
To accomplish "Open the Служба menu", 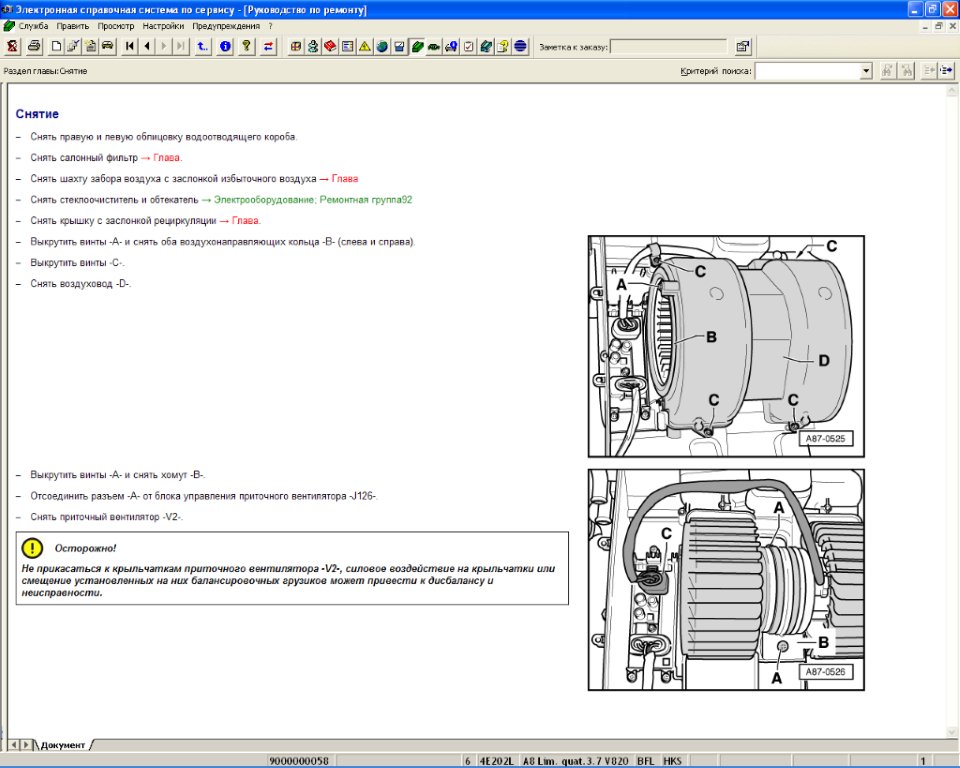I will pos(32,26).
